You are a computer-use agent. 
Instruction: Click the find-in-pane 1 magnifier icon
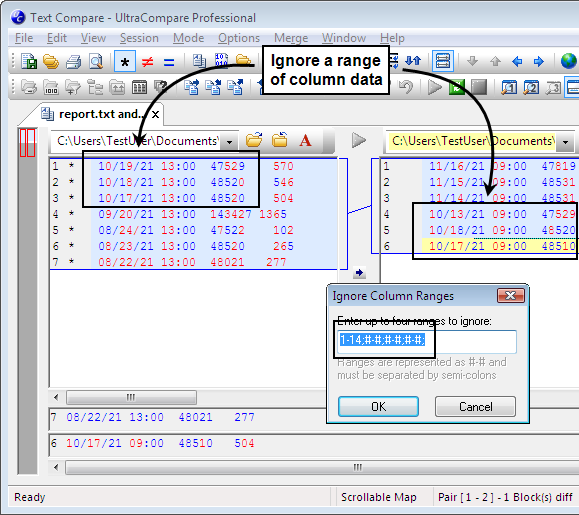click(x=509, y=87)
